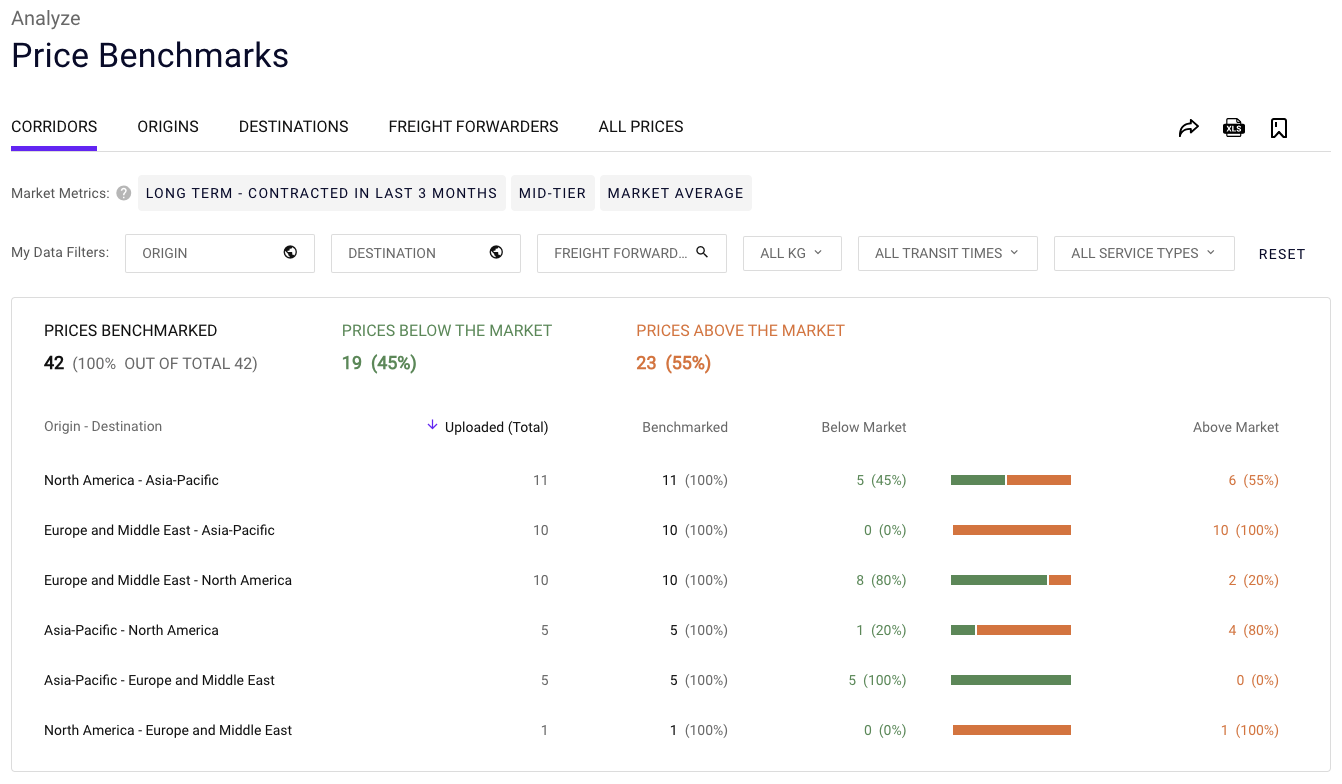Open the ALL TRANSIT TIMES dropdown

pos(947,253)
